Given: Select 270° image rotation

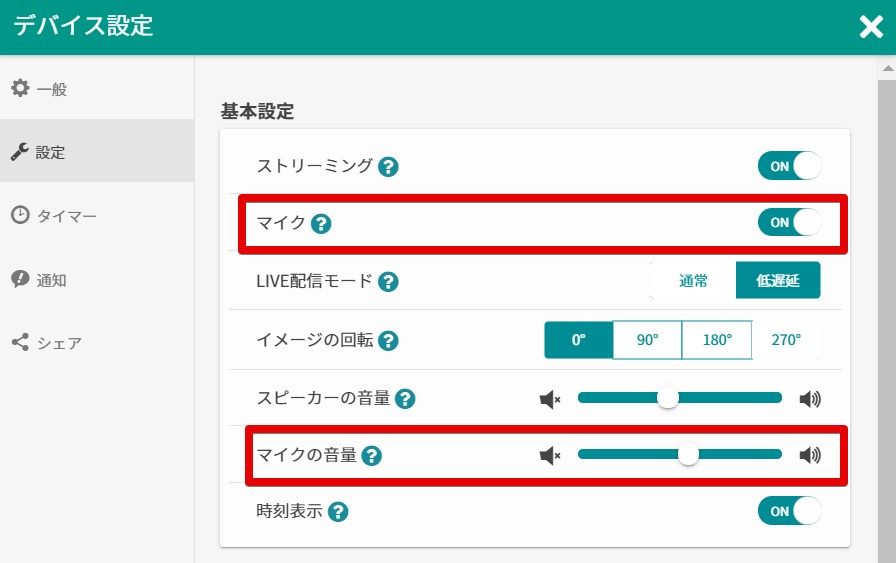Looking at the screenshot, I should click(x=786, y=340).
